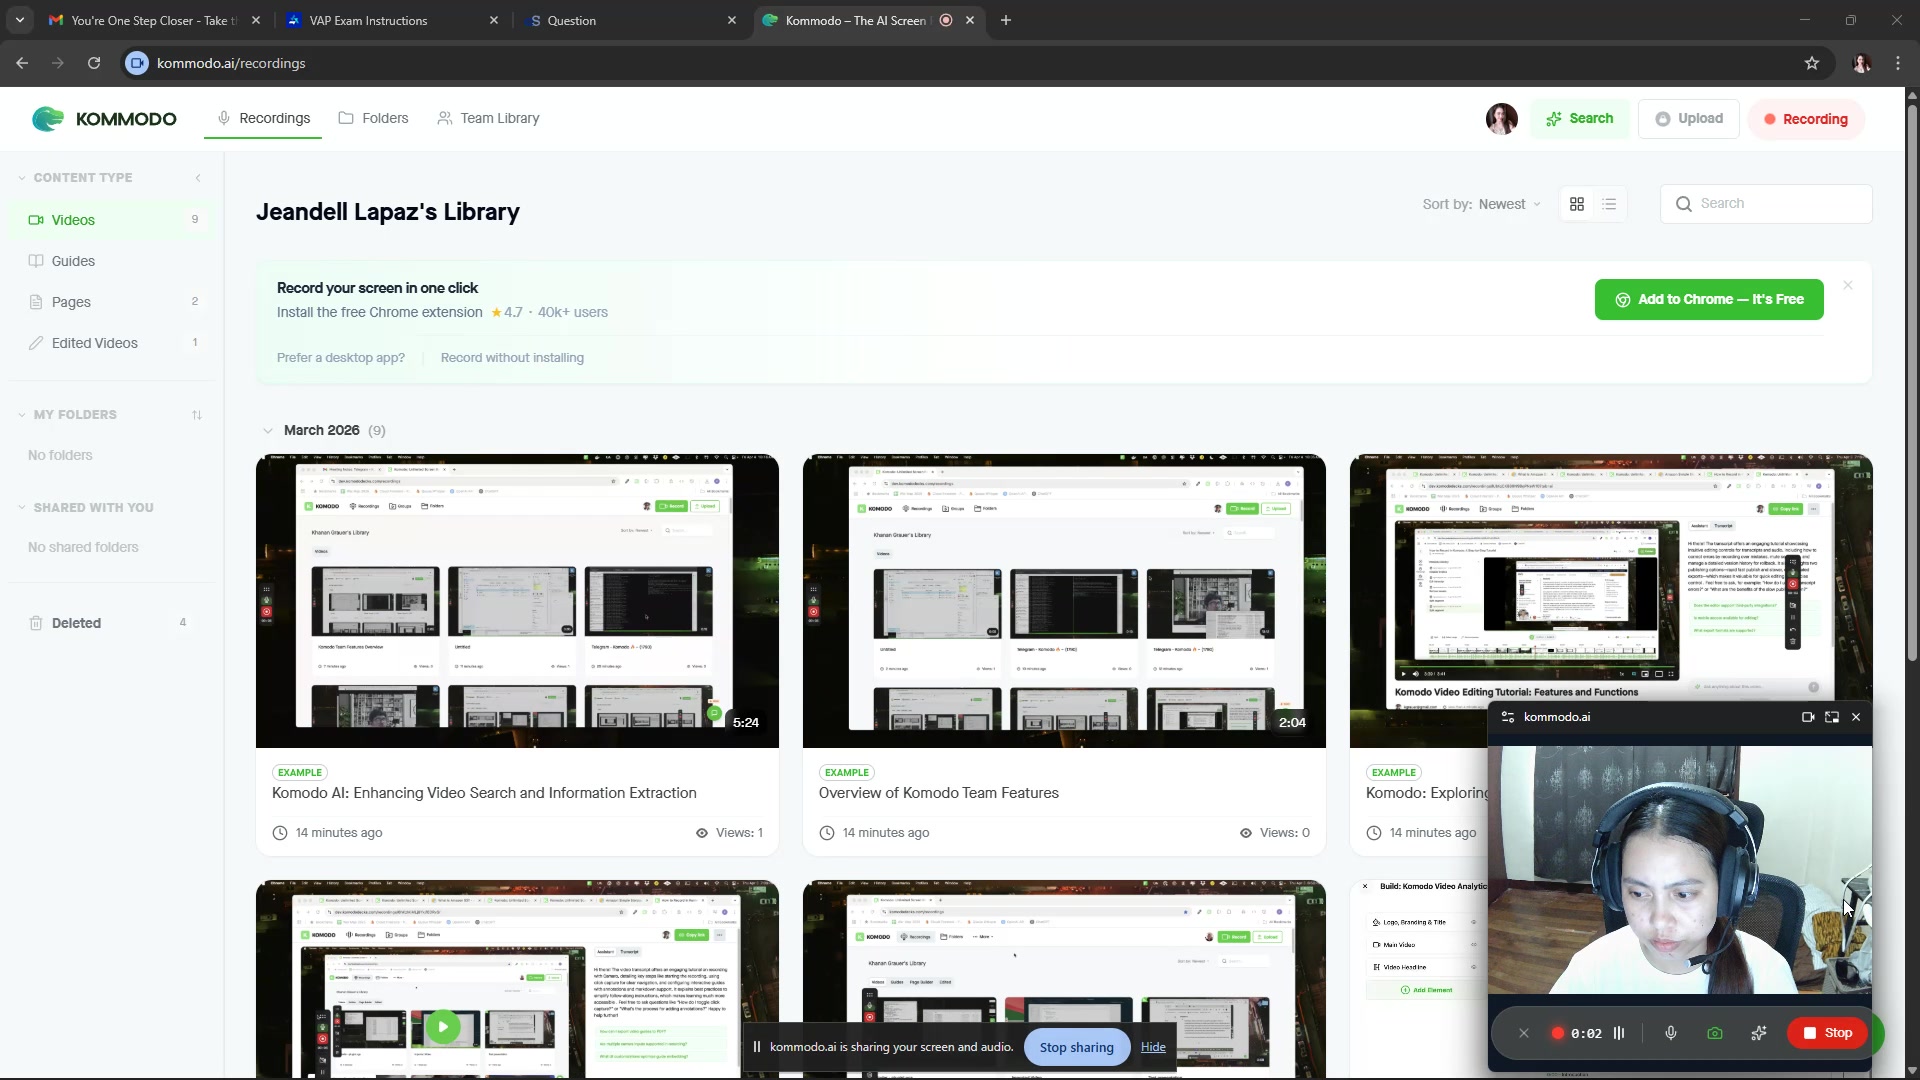The image size is (1920, 1080).
Task: Click the site information icon in address bar
Action: point(138,63)
